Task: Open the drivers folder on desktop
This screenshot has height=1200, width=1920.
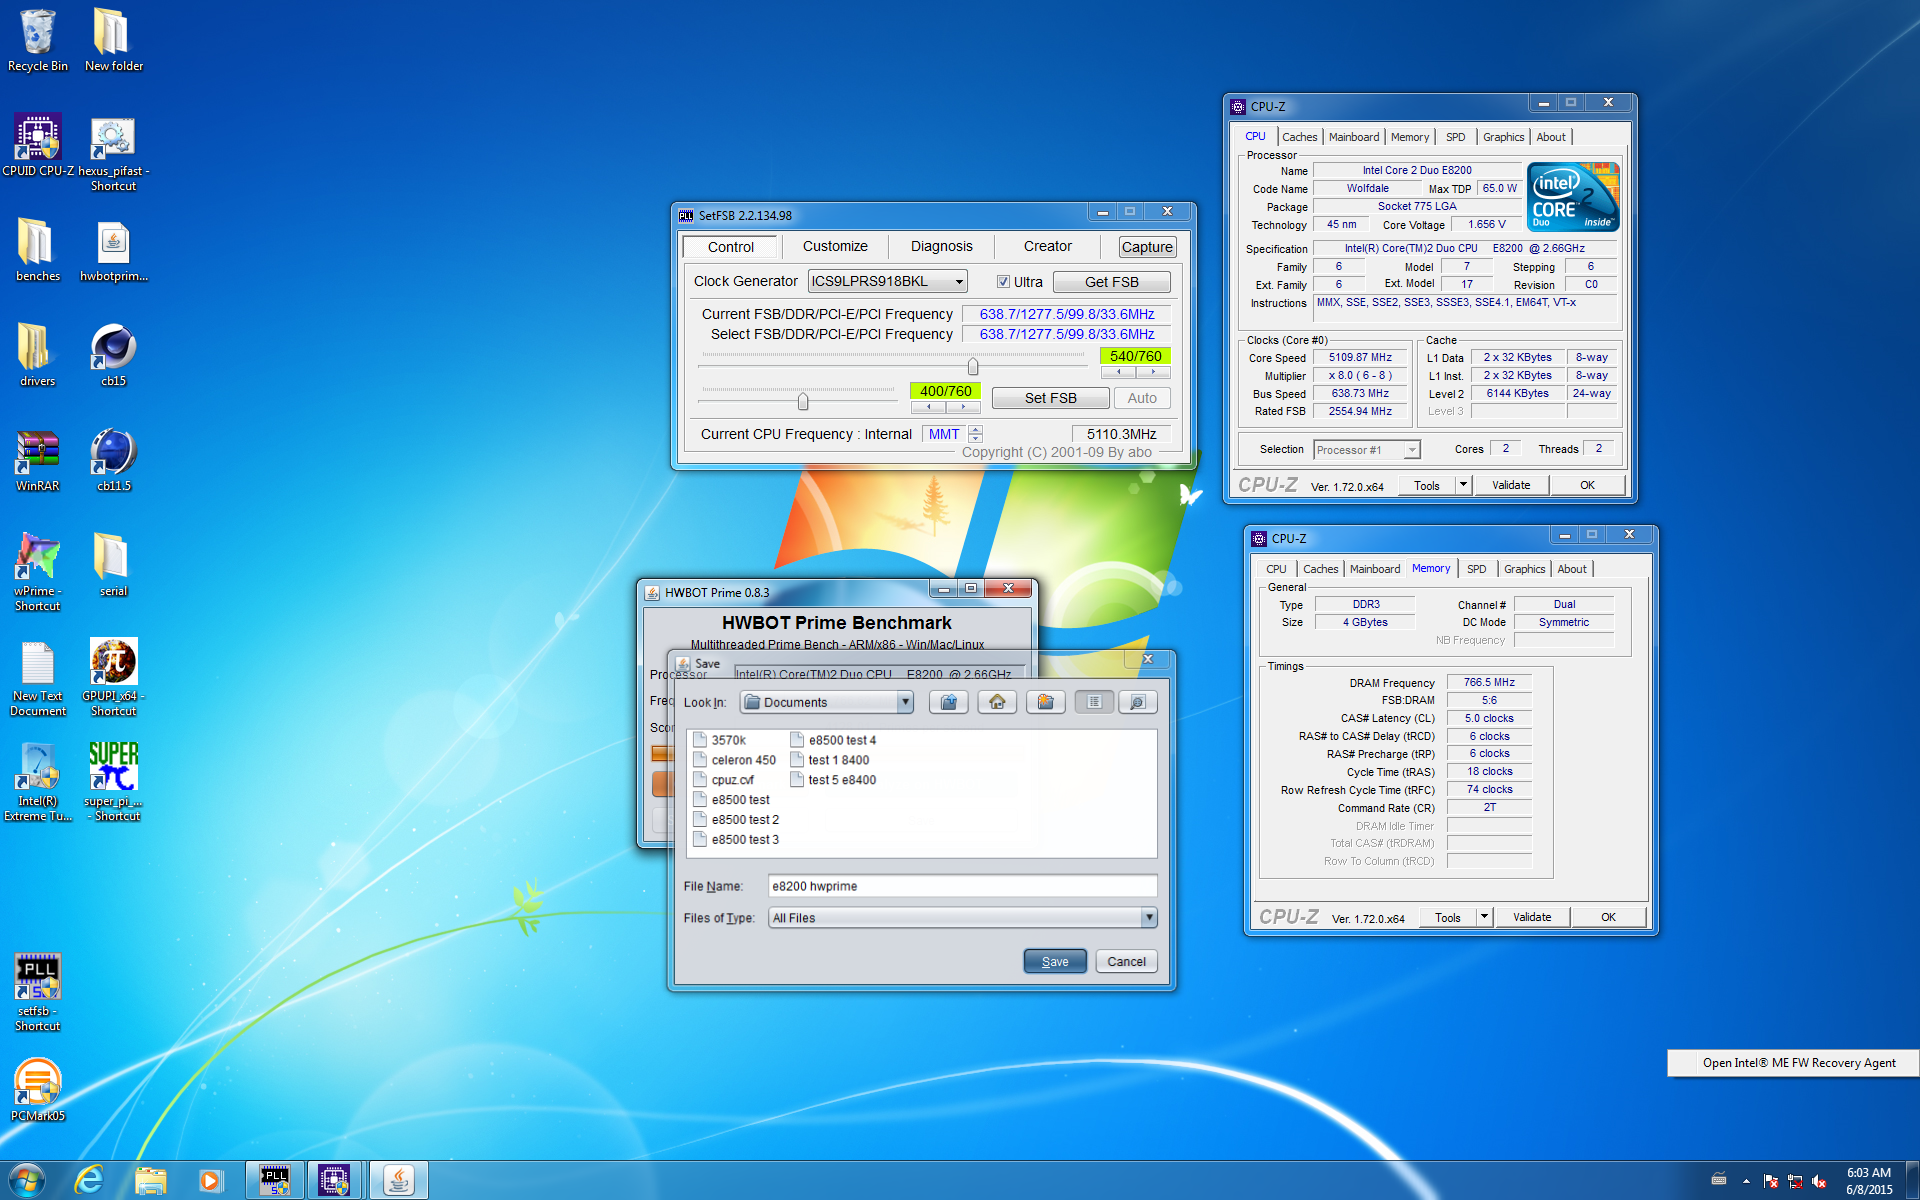Action: click(38, 355)
